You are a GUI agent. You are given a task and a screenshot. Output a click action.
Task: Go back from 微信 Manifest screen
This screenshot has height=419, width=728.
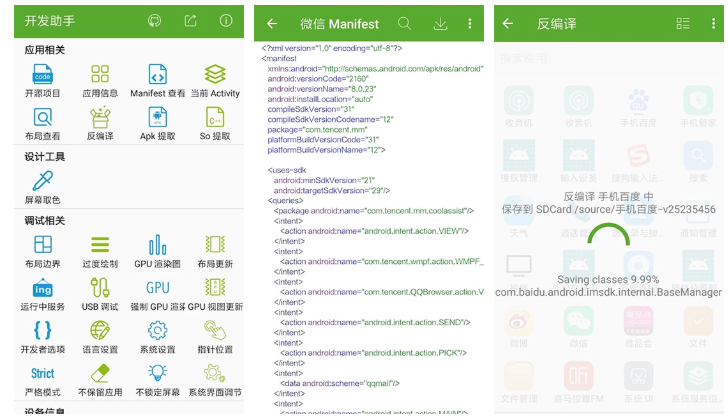click(x=272, y=24)
